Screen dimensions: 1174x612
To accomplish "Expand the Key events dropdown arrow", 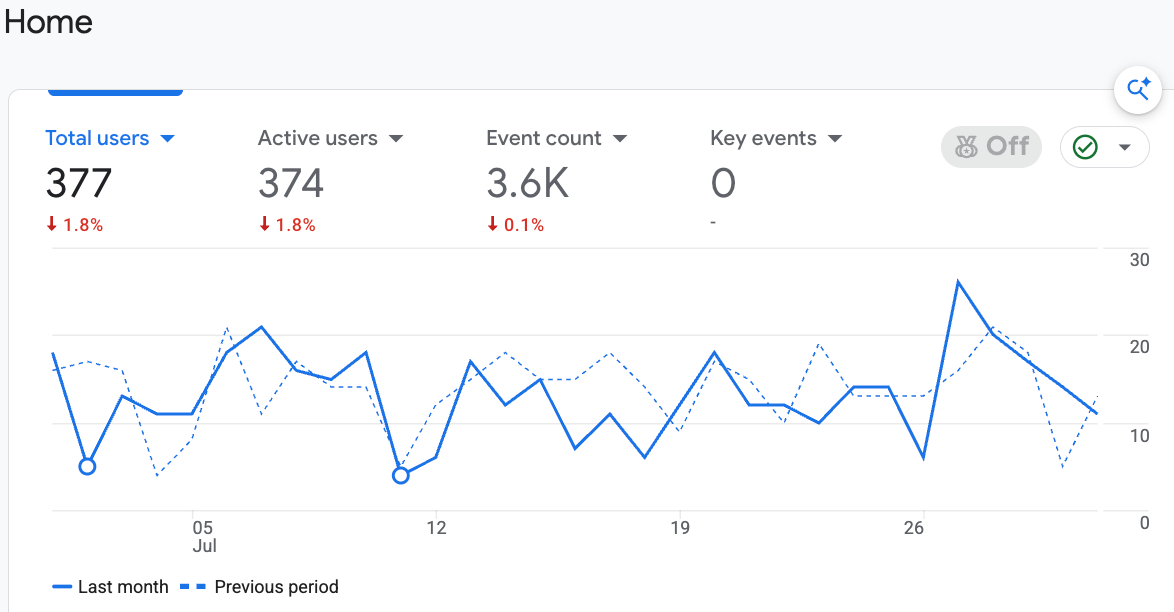I will coord(836,139).
